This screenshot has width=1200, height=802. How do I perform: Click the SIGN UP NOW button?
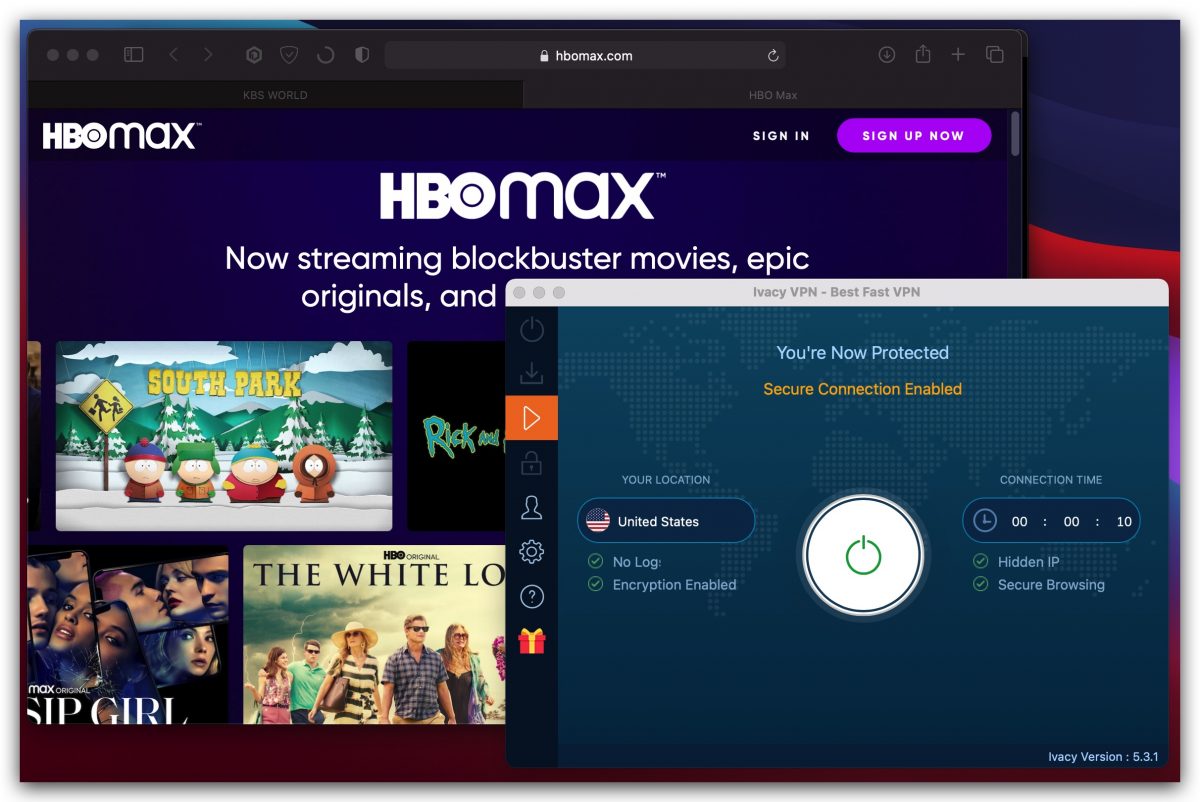(914, 136)
